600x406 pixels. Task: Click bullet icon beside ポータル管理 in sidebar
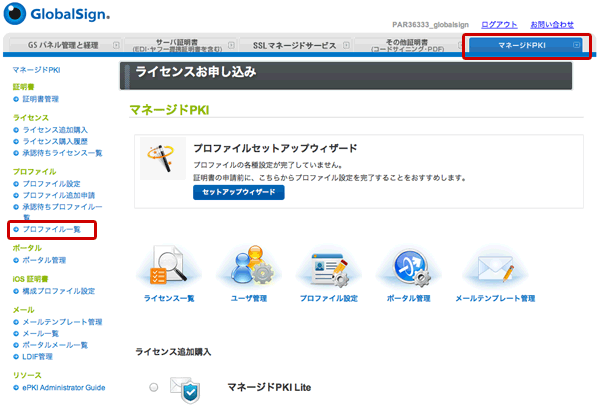16,260
